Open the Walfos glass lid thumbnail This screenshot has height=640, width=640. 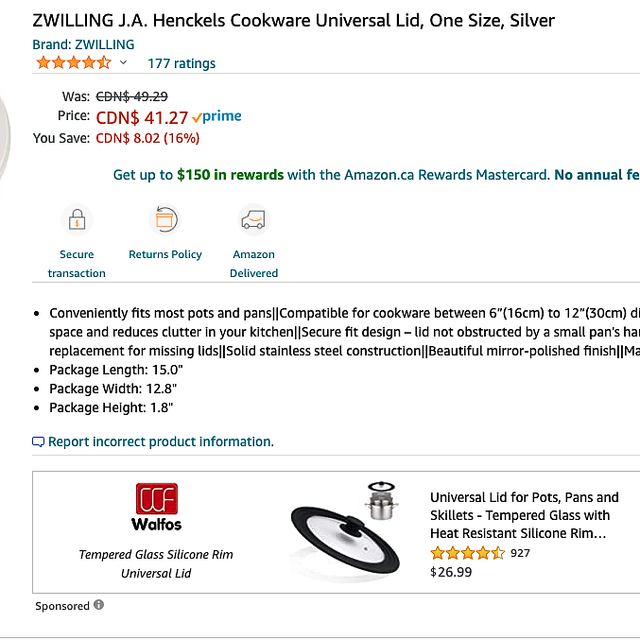tap(345, 528)
